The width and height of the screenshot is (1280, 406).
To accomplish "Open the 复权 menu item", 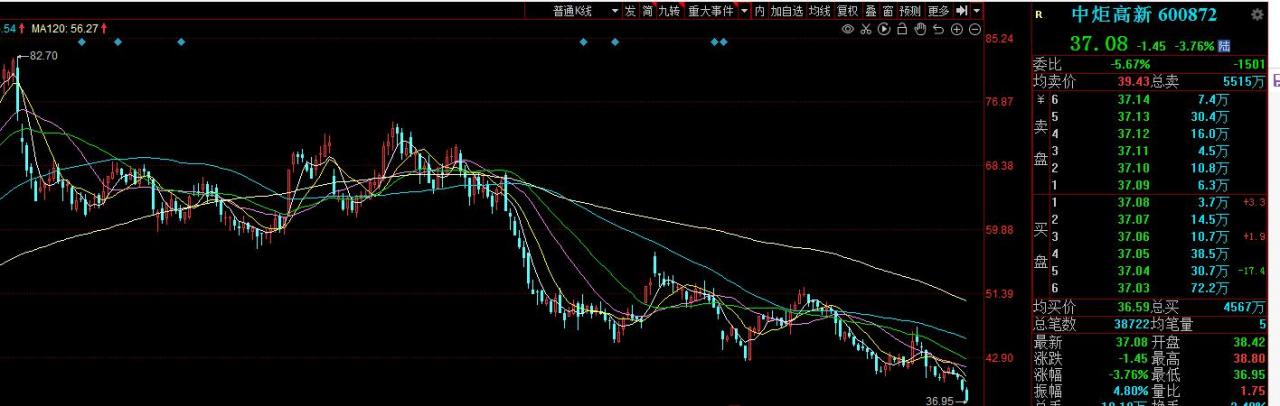I will 847,11.
